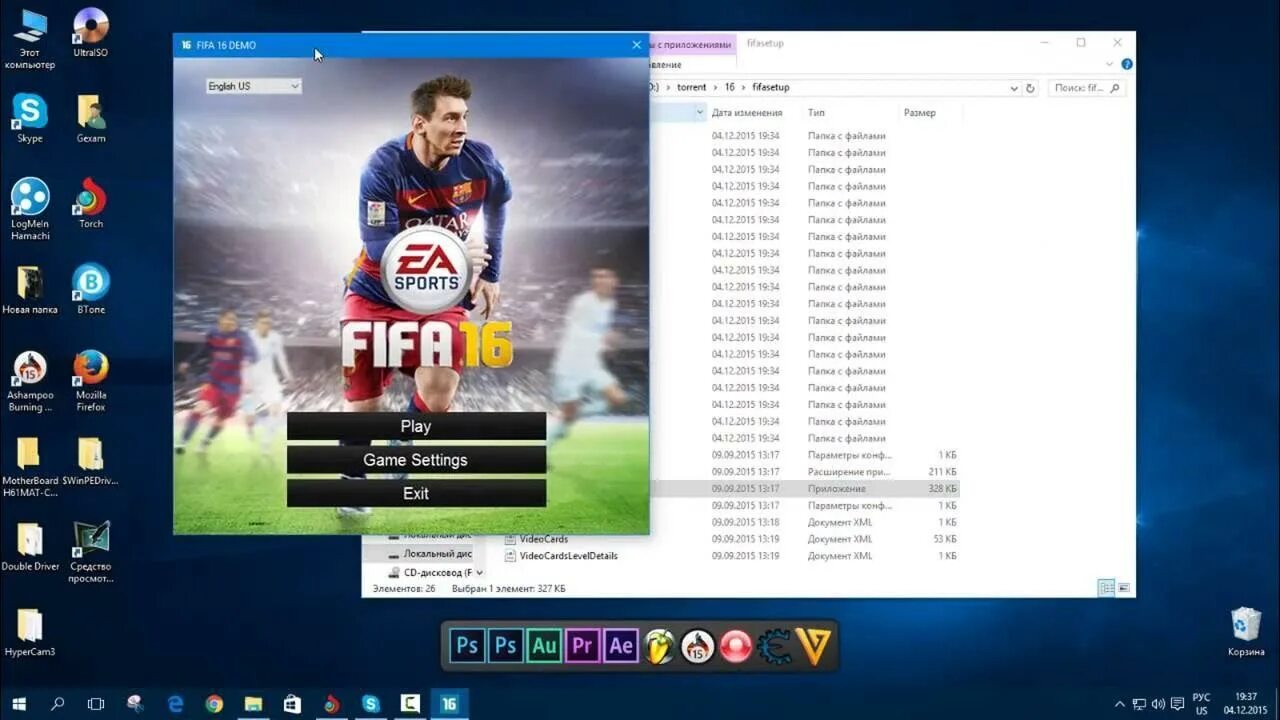Launch the blue gear E dock icon

pyautogui.click(x=775, y=646)
